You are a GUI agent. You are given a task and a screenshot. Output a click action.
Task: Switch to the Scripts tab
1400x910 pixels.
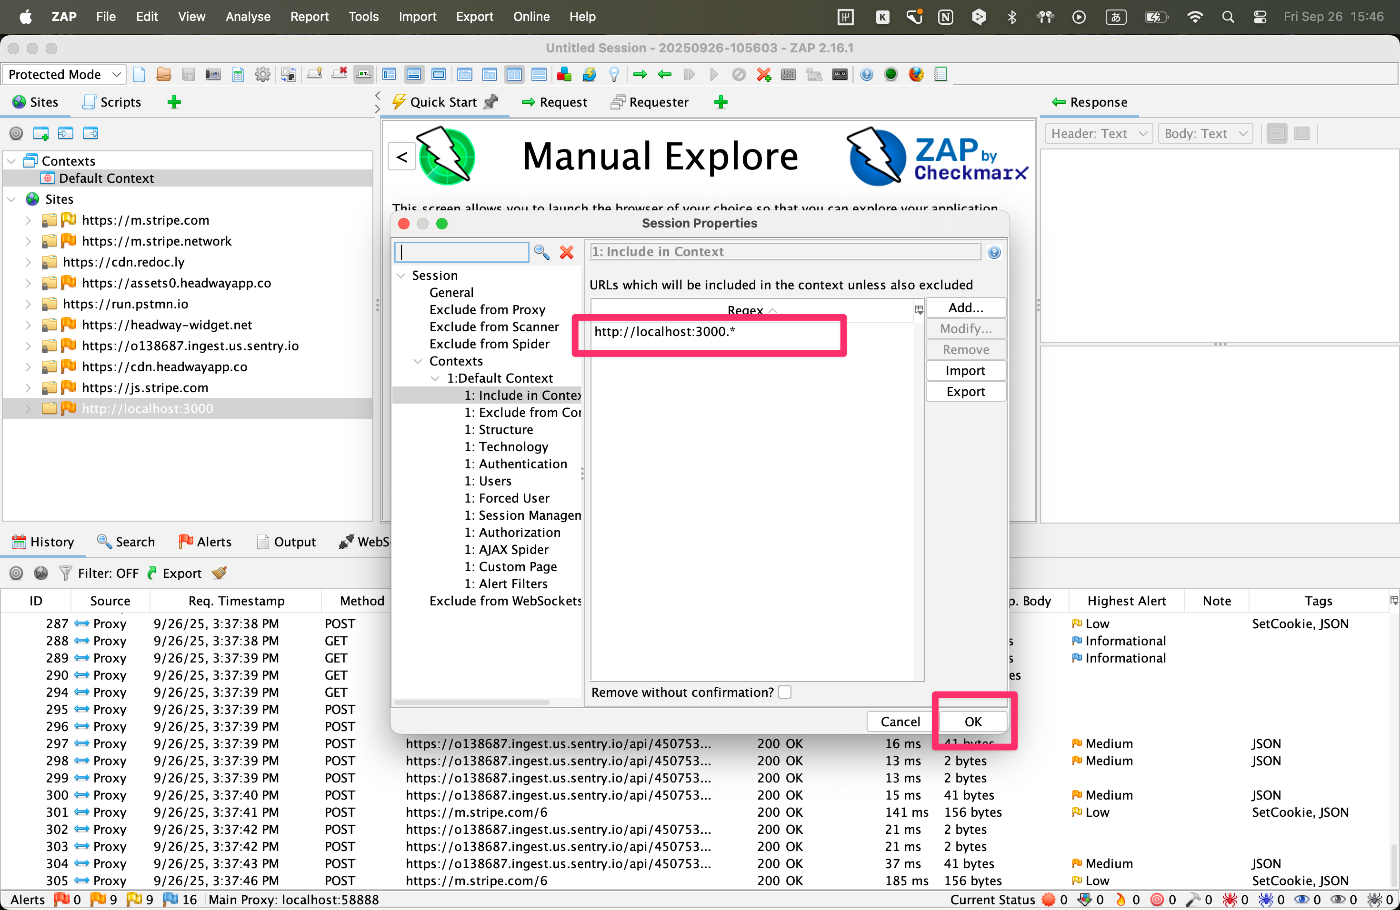(111, 102)
